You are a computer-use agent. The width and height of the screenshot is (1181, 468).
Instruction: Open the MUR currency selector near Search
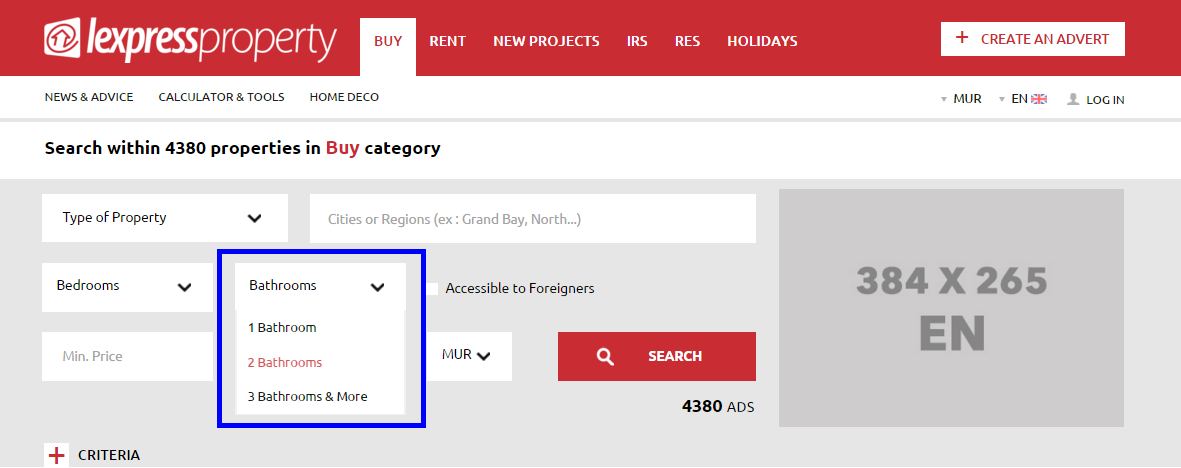click(x=467, y=356)
